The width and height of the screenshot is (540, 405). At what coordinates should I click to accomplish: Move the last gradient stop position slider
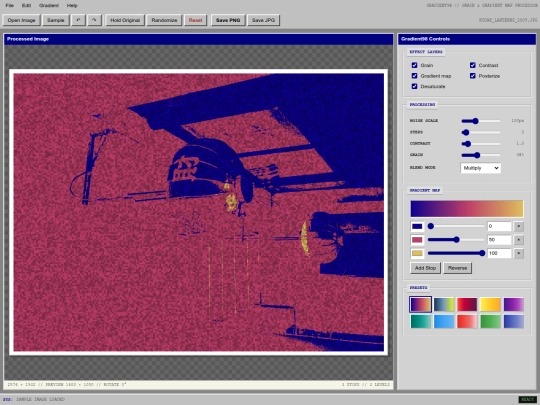pos(456,253)
